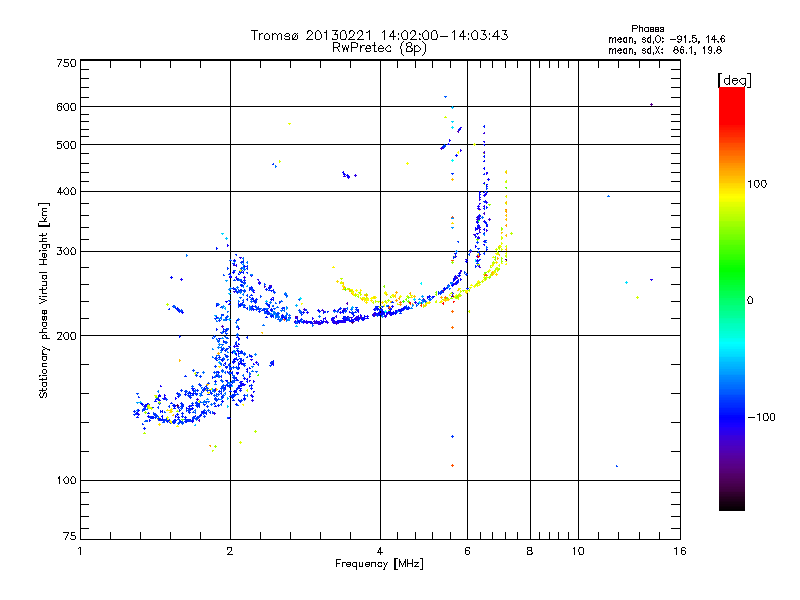Click the 'mean, sd,O: -91.5, 14.6' line
Viewport: 800px width, 600px height.
click(666, 39)
